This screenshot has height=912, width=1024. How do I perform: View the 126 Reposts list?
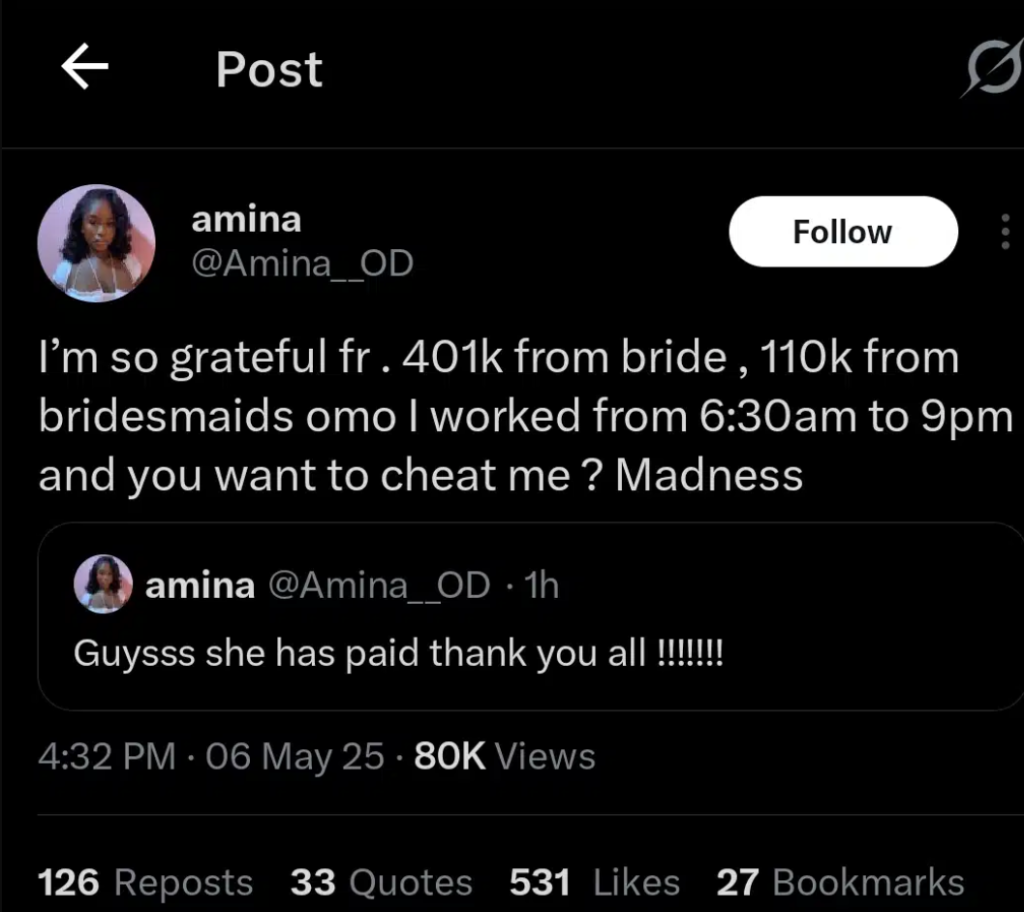[x=145, y=883]
